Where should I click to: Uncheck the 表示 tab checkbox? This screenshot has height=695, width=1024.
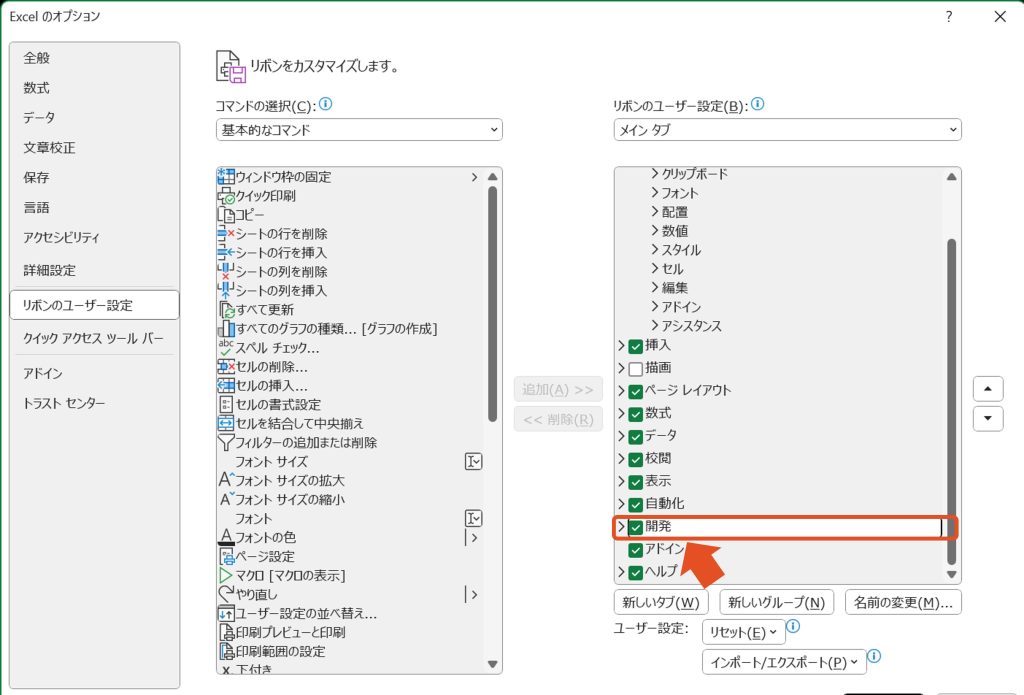point(635,482)
